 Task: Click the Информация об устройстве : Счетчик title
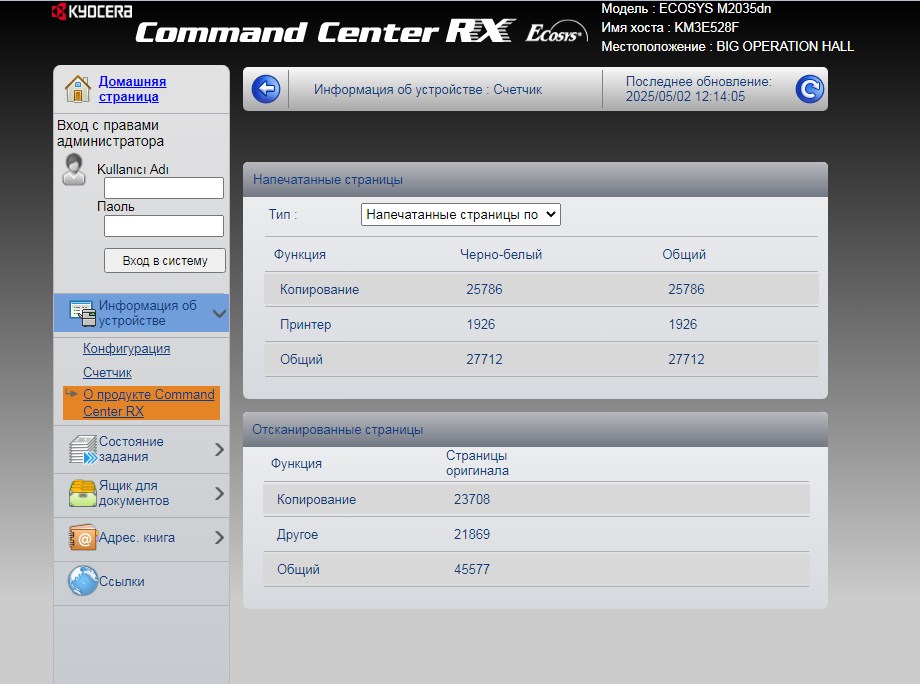pos(428,89)
